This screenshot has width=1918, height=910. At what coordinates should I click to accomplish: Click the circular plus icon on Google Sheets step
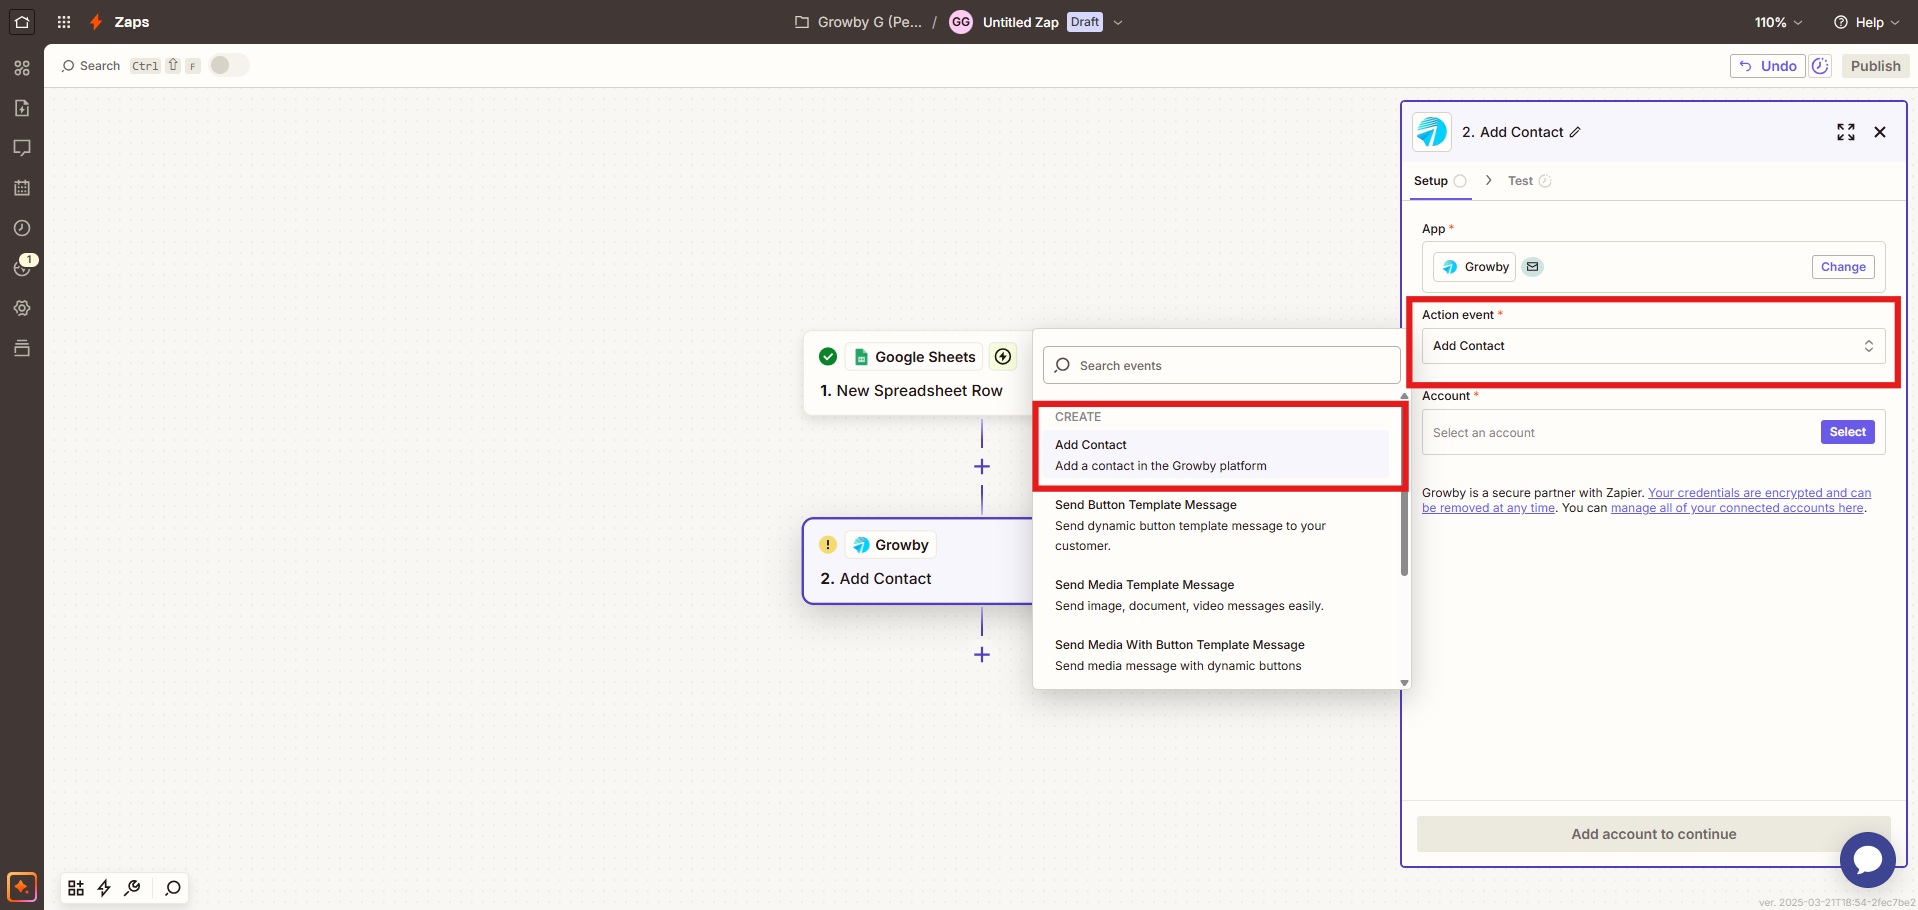tap(1003, 357)
